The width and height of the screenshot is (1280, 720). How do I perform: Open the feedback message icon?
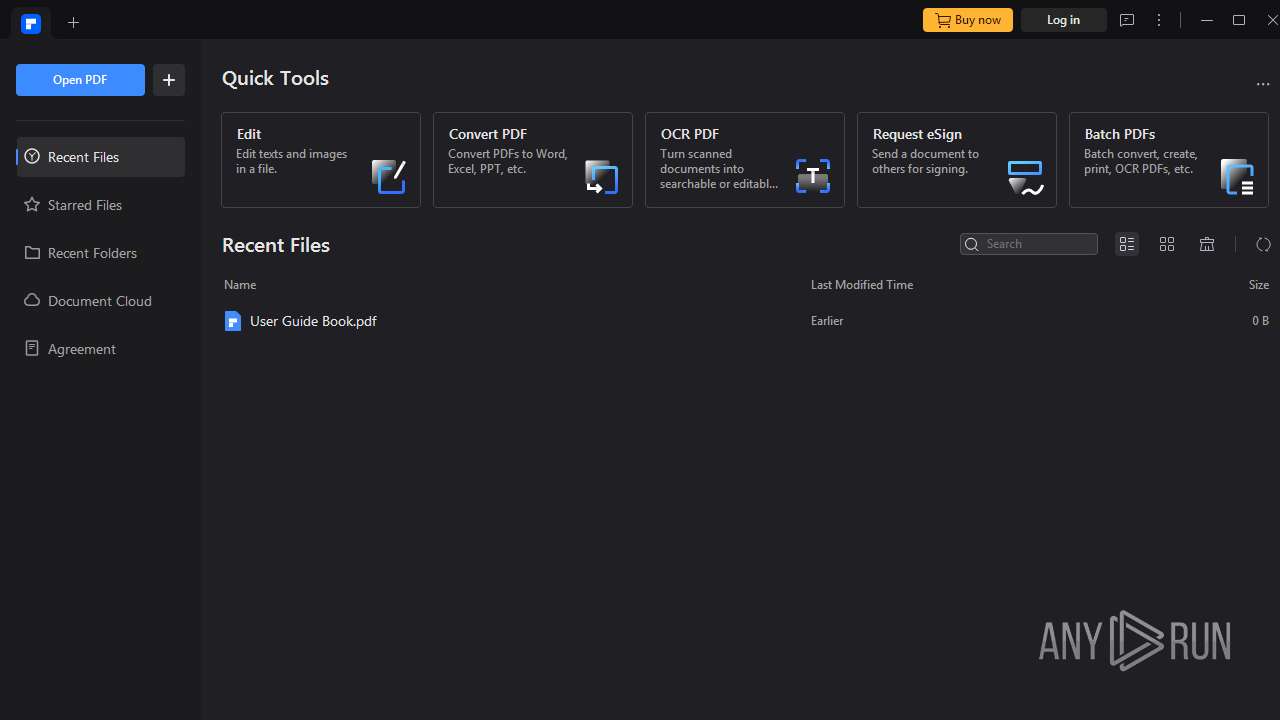click(x=1127, y=20)
